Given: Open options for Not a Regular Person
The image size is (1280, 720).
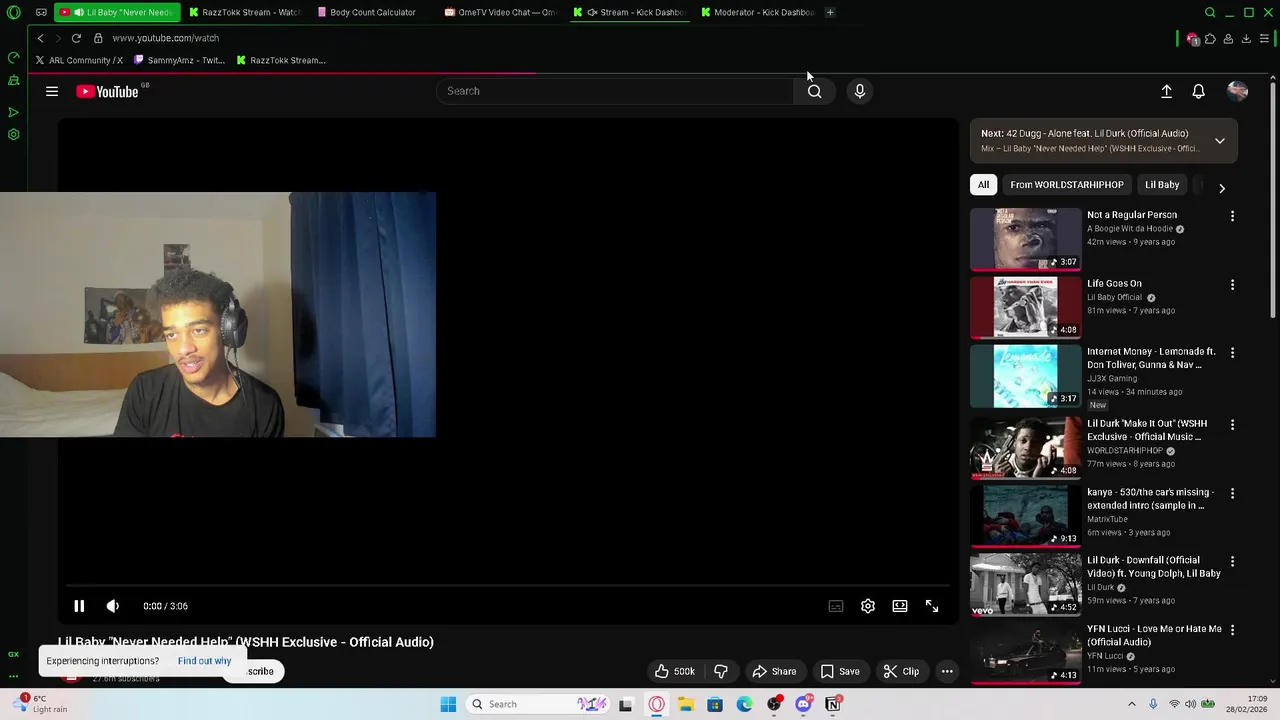Looking at the screenshot, I should (x=1232, y=216).
